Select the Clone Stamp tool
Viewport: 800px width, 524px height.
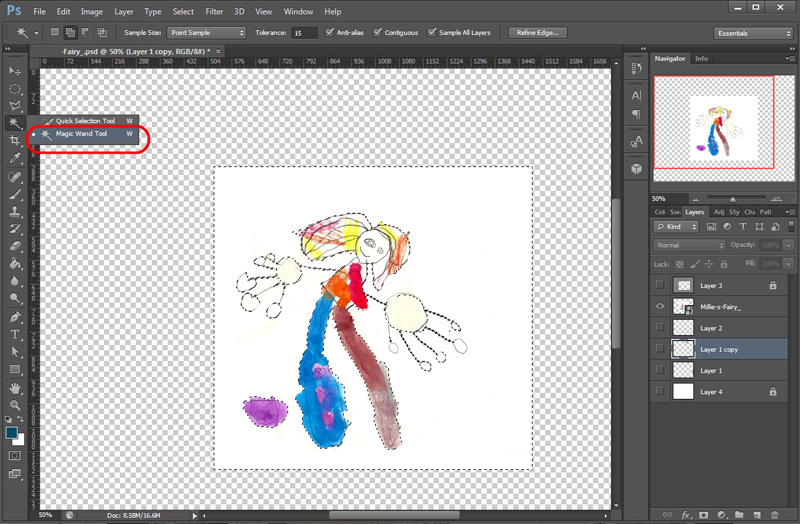pos(15,211)
